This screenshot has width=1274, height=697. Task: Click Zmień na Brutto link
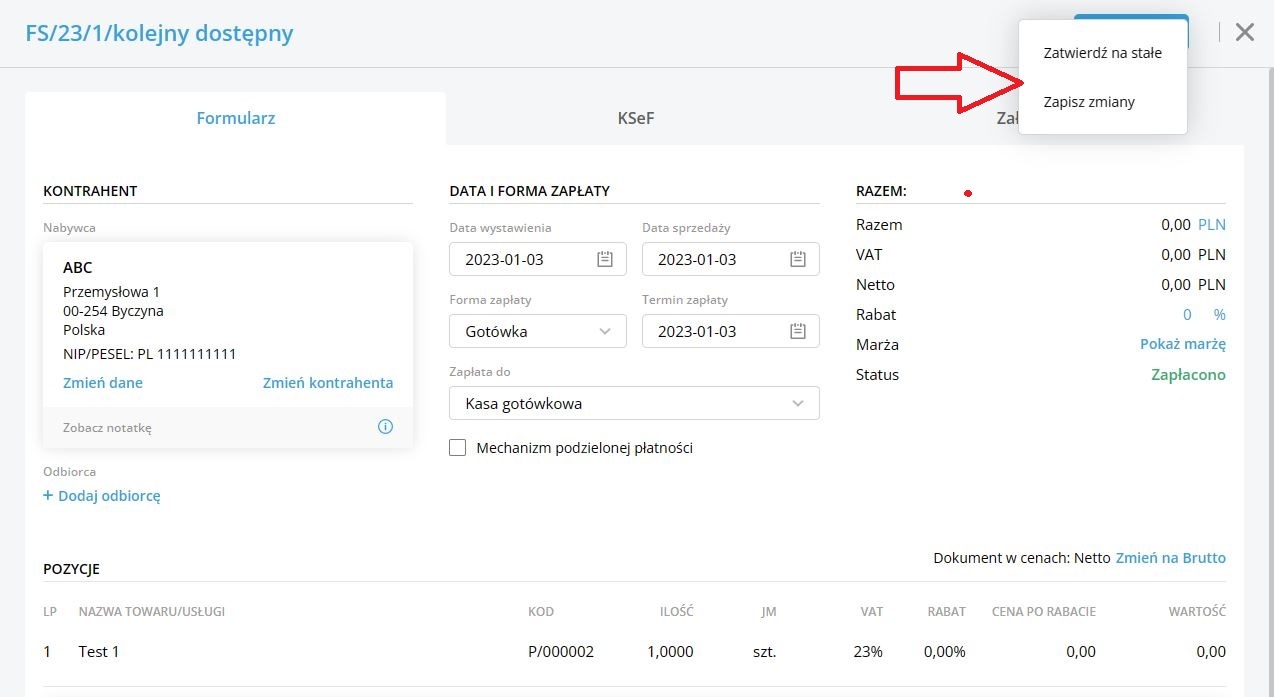[x=1170, y=558]
